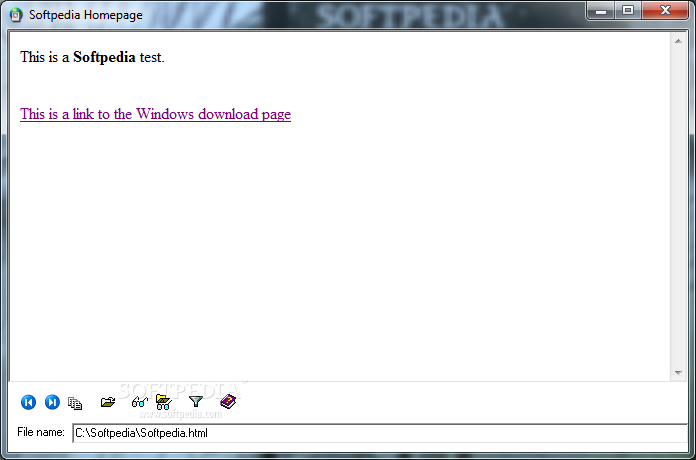This screenshot has height=460, width=696.
Task: Open the purple help book
Action: (228, 401)
